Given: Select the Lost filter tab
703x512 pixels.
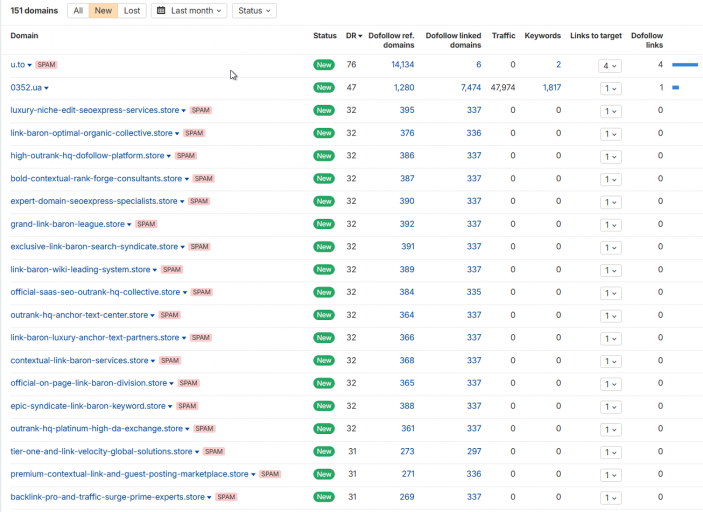Looking at the screenshot, I should click(132, 11).
